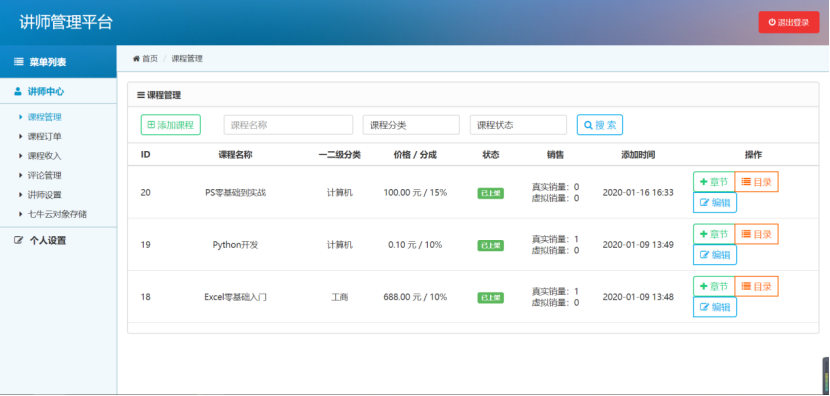Click 章节 button for Excel零基础入门

point(714,286)
